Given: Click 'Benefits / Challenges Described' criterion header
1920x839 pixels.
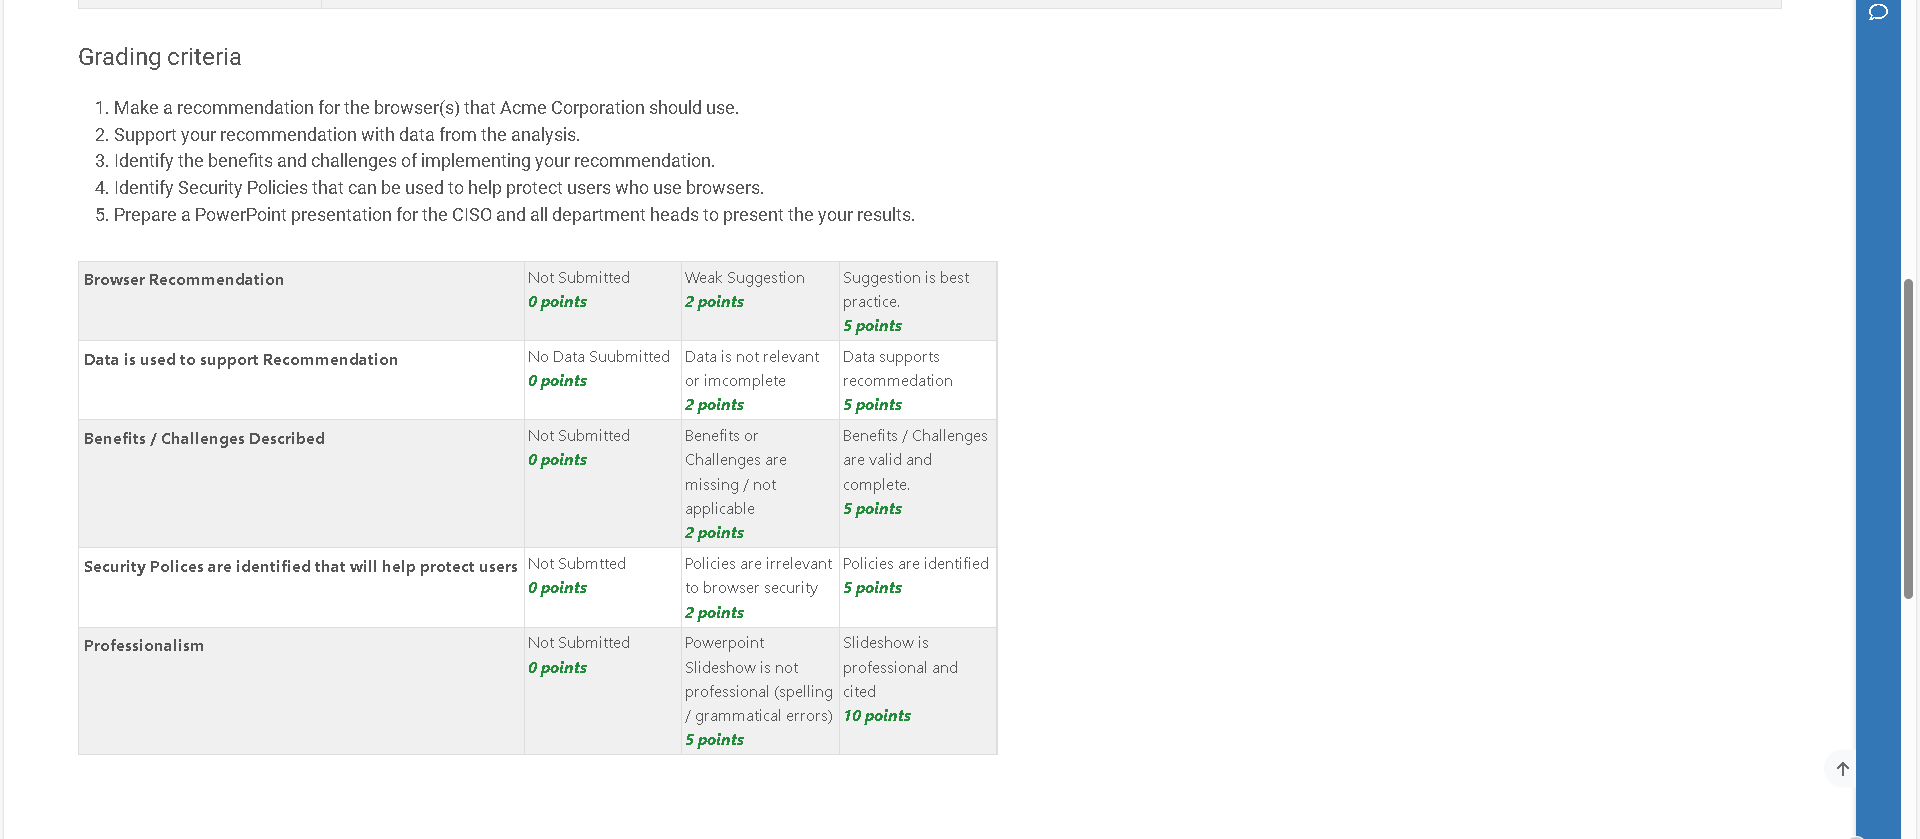Looking at the screenshot, I should point(301,483).
